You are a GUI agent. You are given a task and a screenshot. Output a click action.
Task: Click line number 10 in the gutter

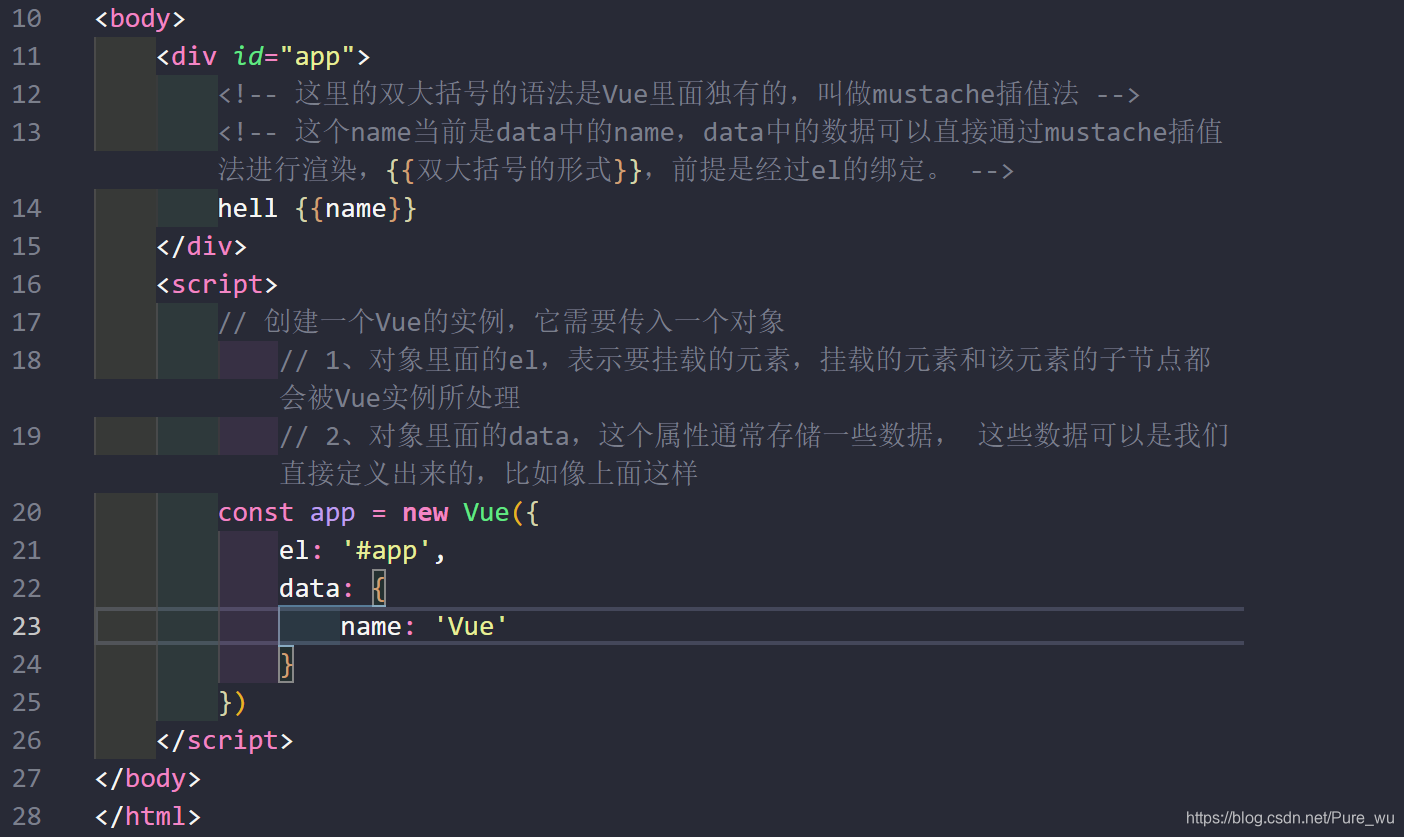(27, 18)
